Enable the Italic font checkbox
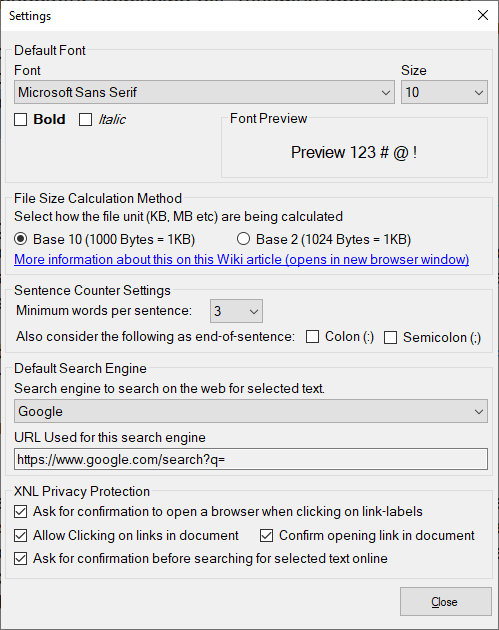 [x=85, y=119]
